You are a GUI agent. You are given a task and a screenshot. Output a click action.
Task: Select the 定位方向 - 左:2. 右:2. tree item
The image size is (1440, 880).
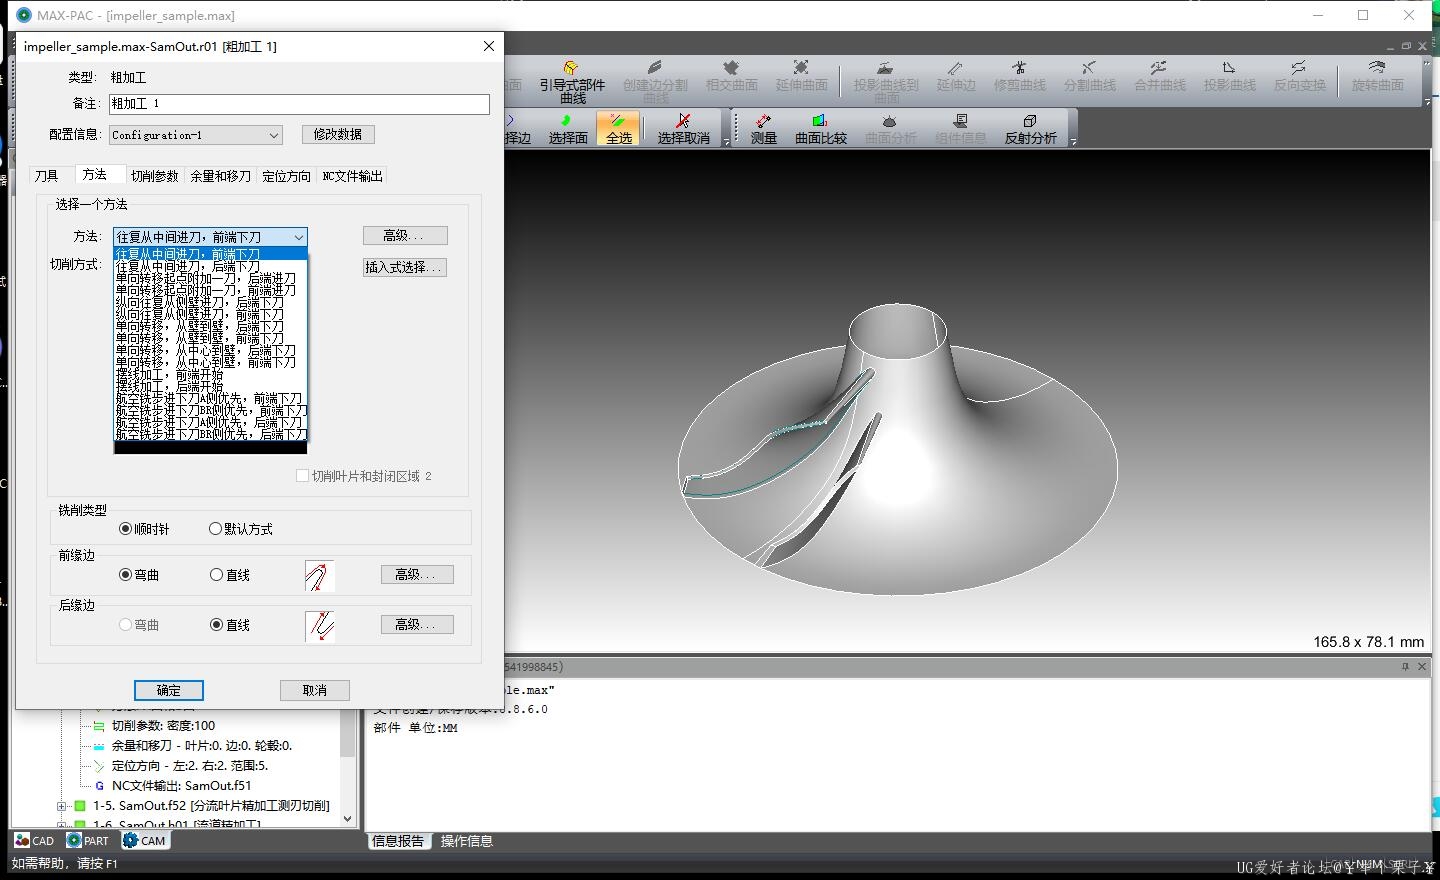(x=190, y=766)
